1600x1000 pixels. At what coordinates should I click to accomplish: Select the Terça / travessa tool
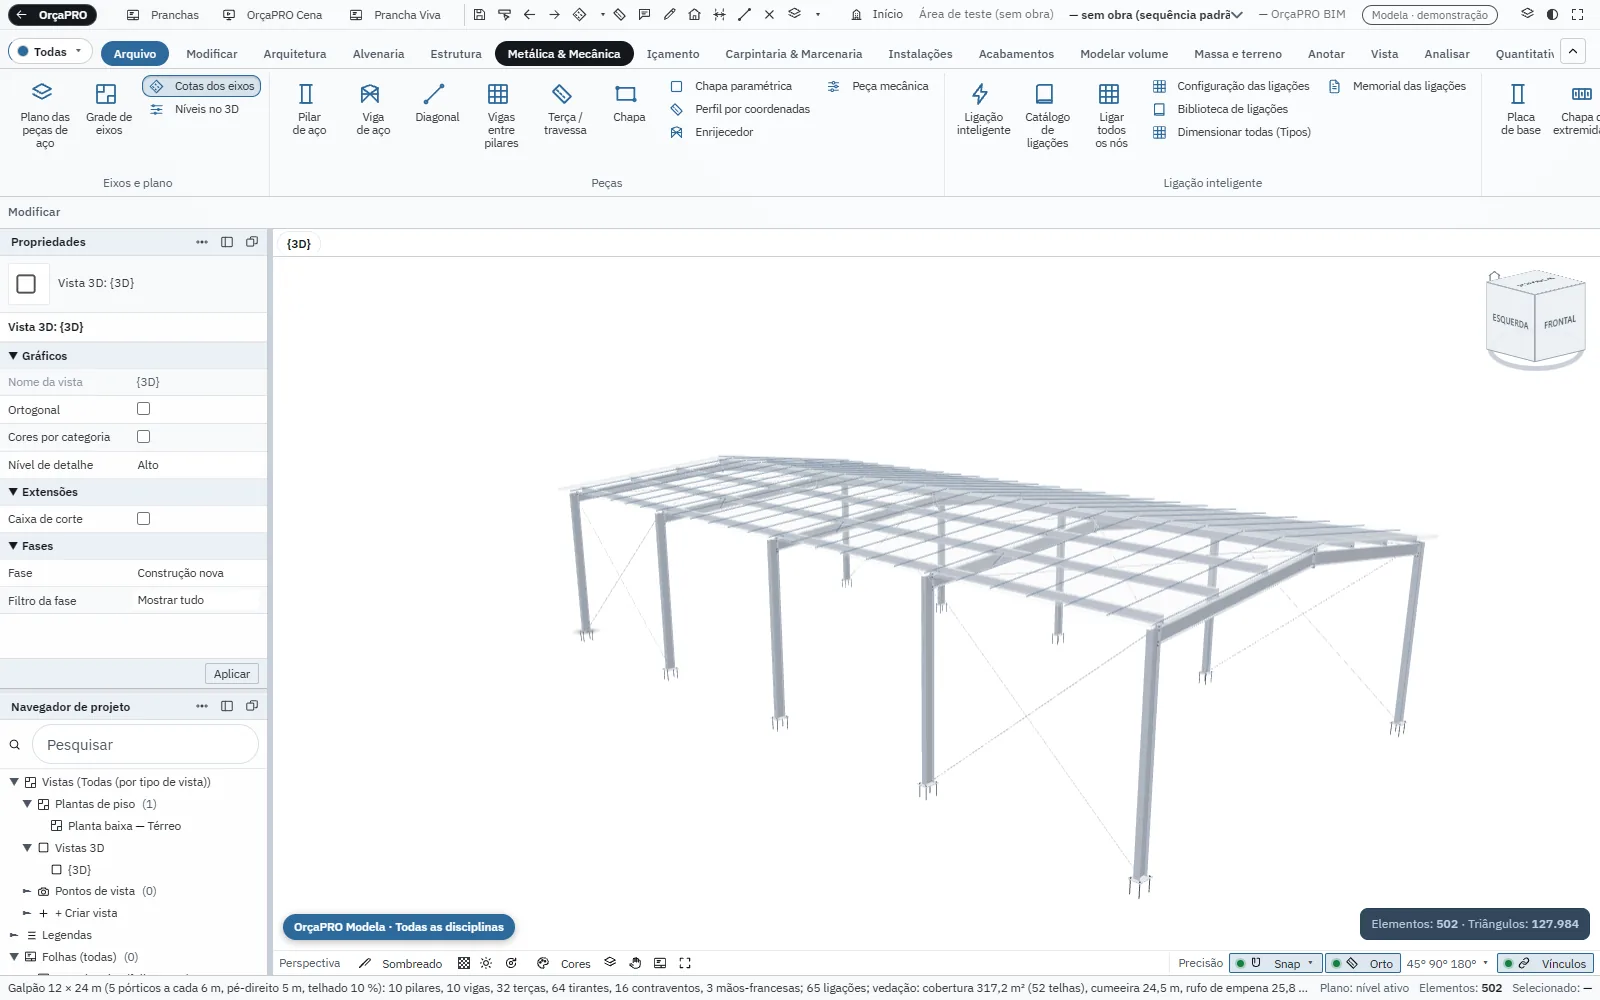click(x=565, y=110)
